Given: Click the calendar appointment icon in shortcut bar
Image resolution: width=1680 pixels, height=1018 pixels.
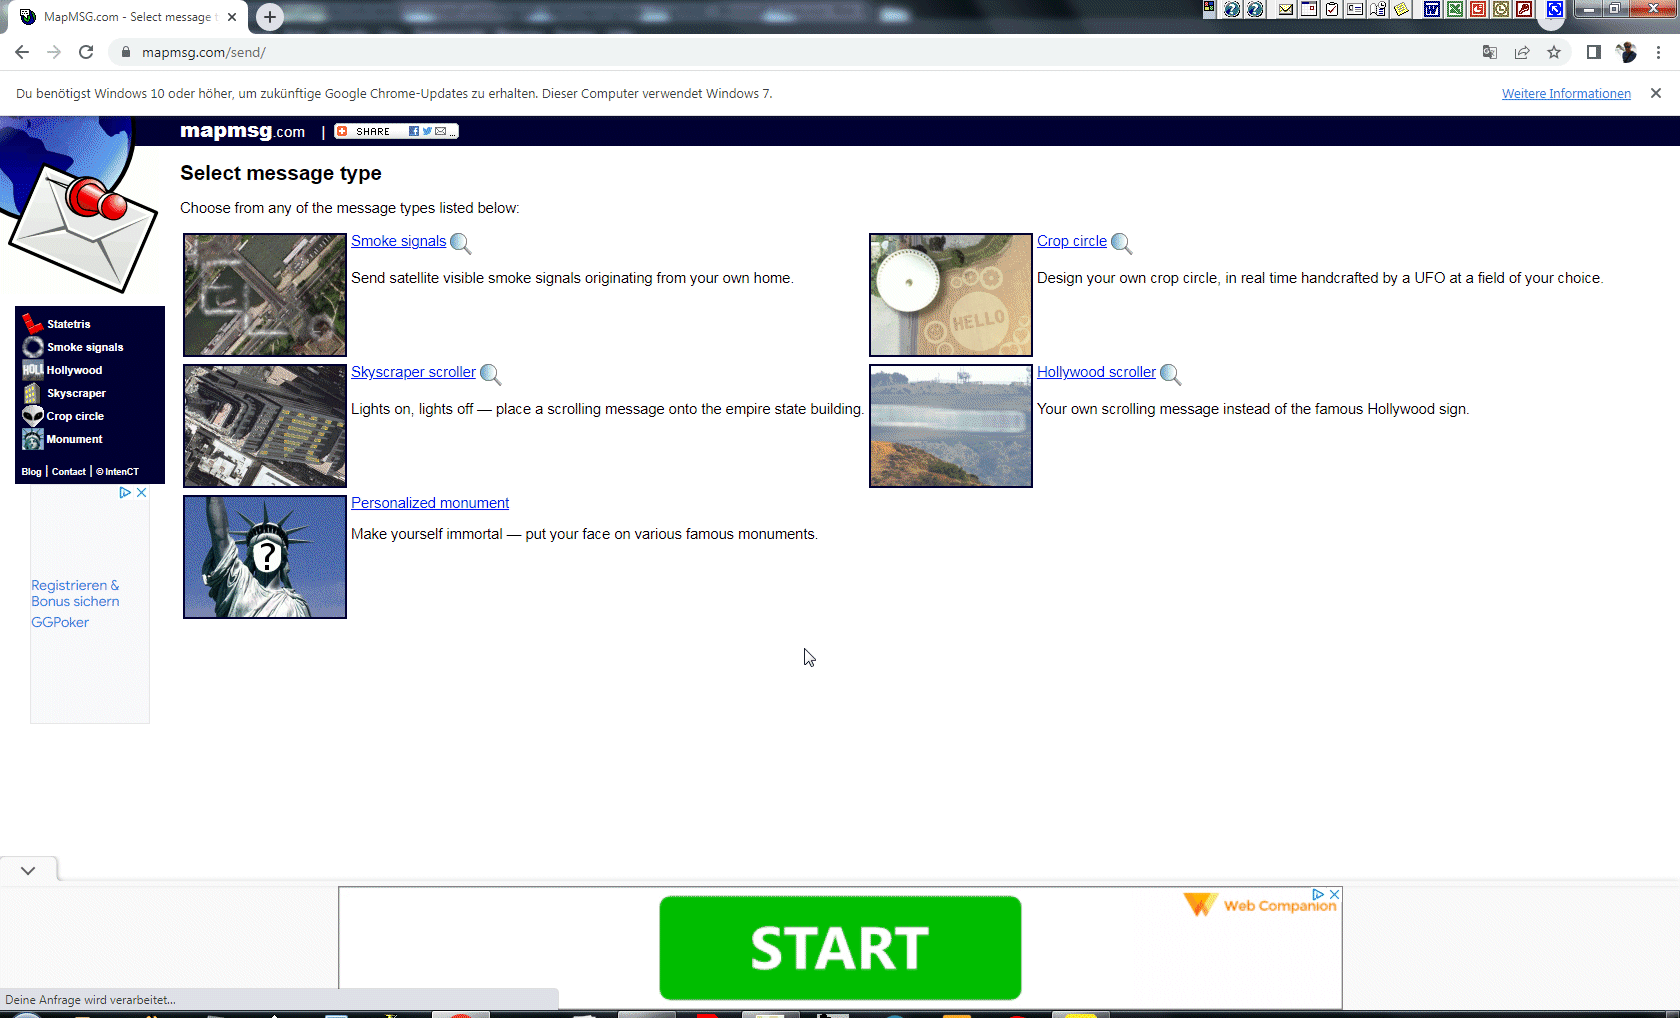Looking at the screenshot, I should pyautogui.click(x=1309, y=9).
